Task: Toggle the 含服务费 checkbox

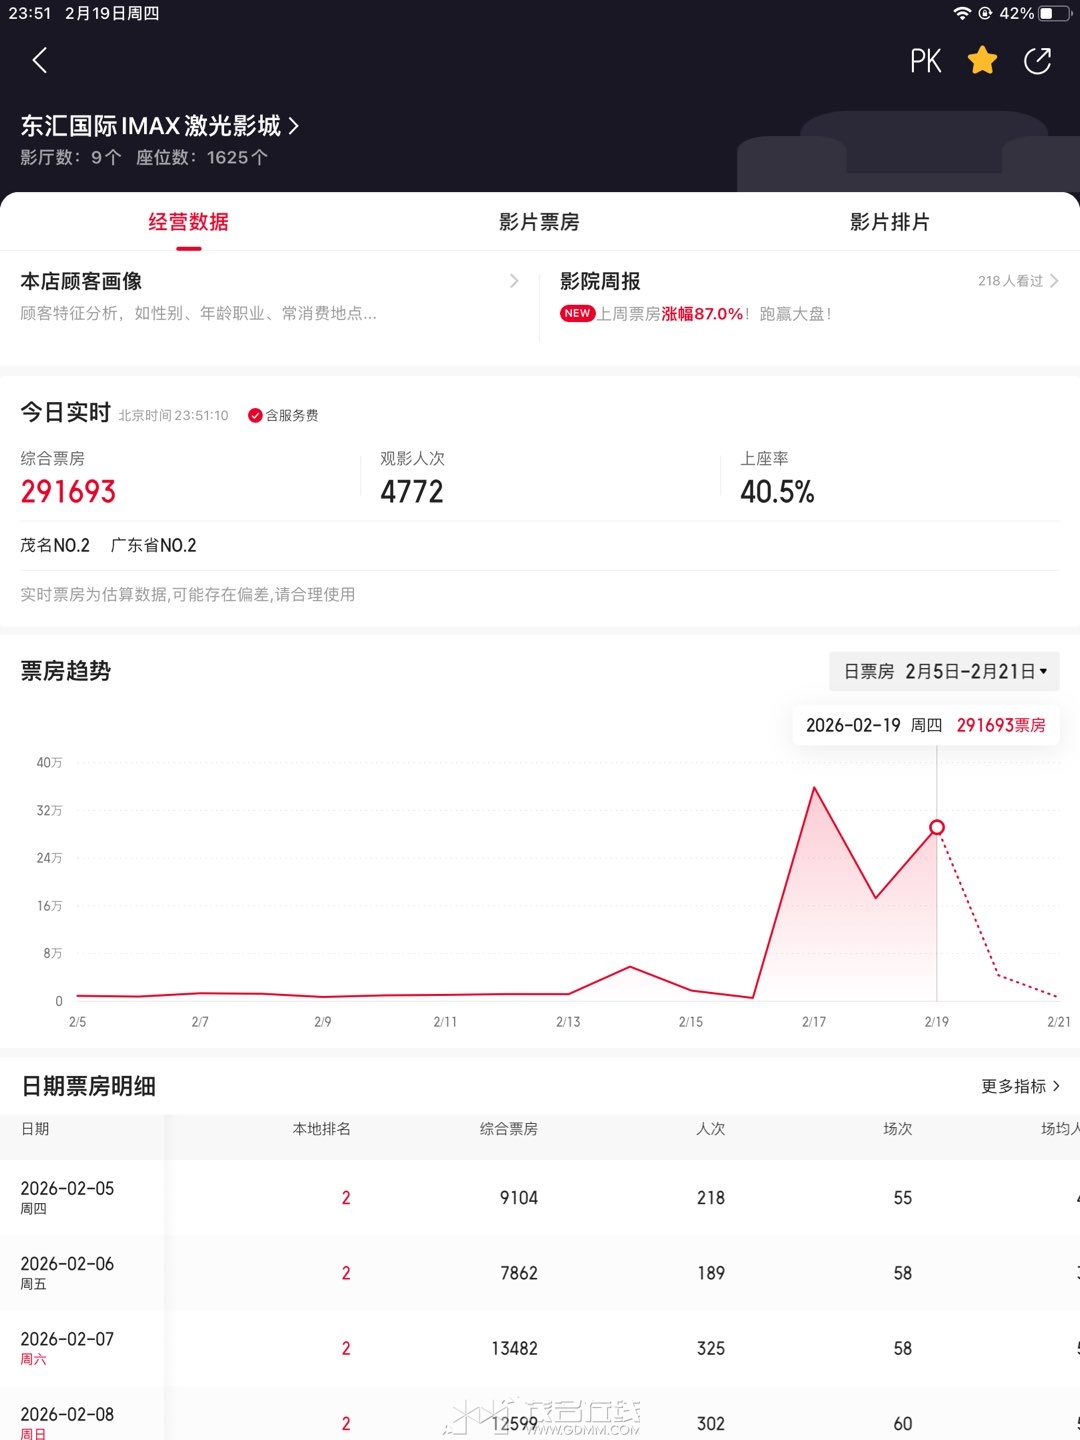Action: pyautogui.click(x=255, y=415)
